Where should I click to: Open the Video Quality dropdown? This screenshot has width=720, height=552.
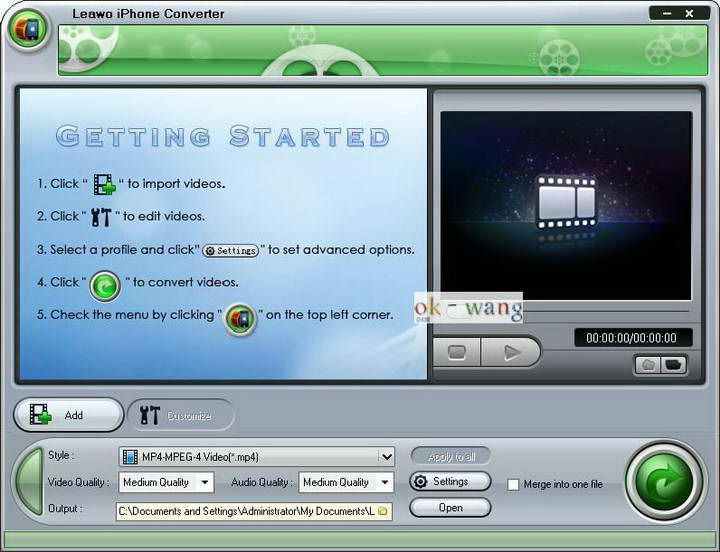(166, 482)
